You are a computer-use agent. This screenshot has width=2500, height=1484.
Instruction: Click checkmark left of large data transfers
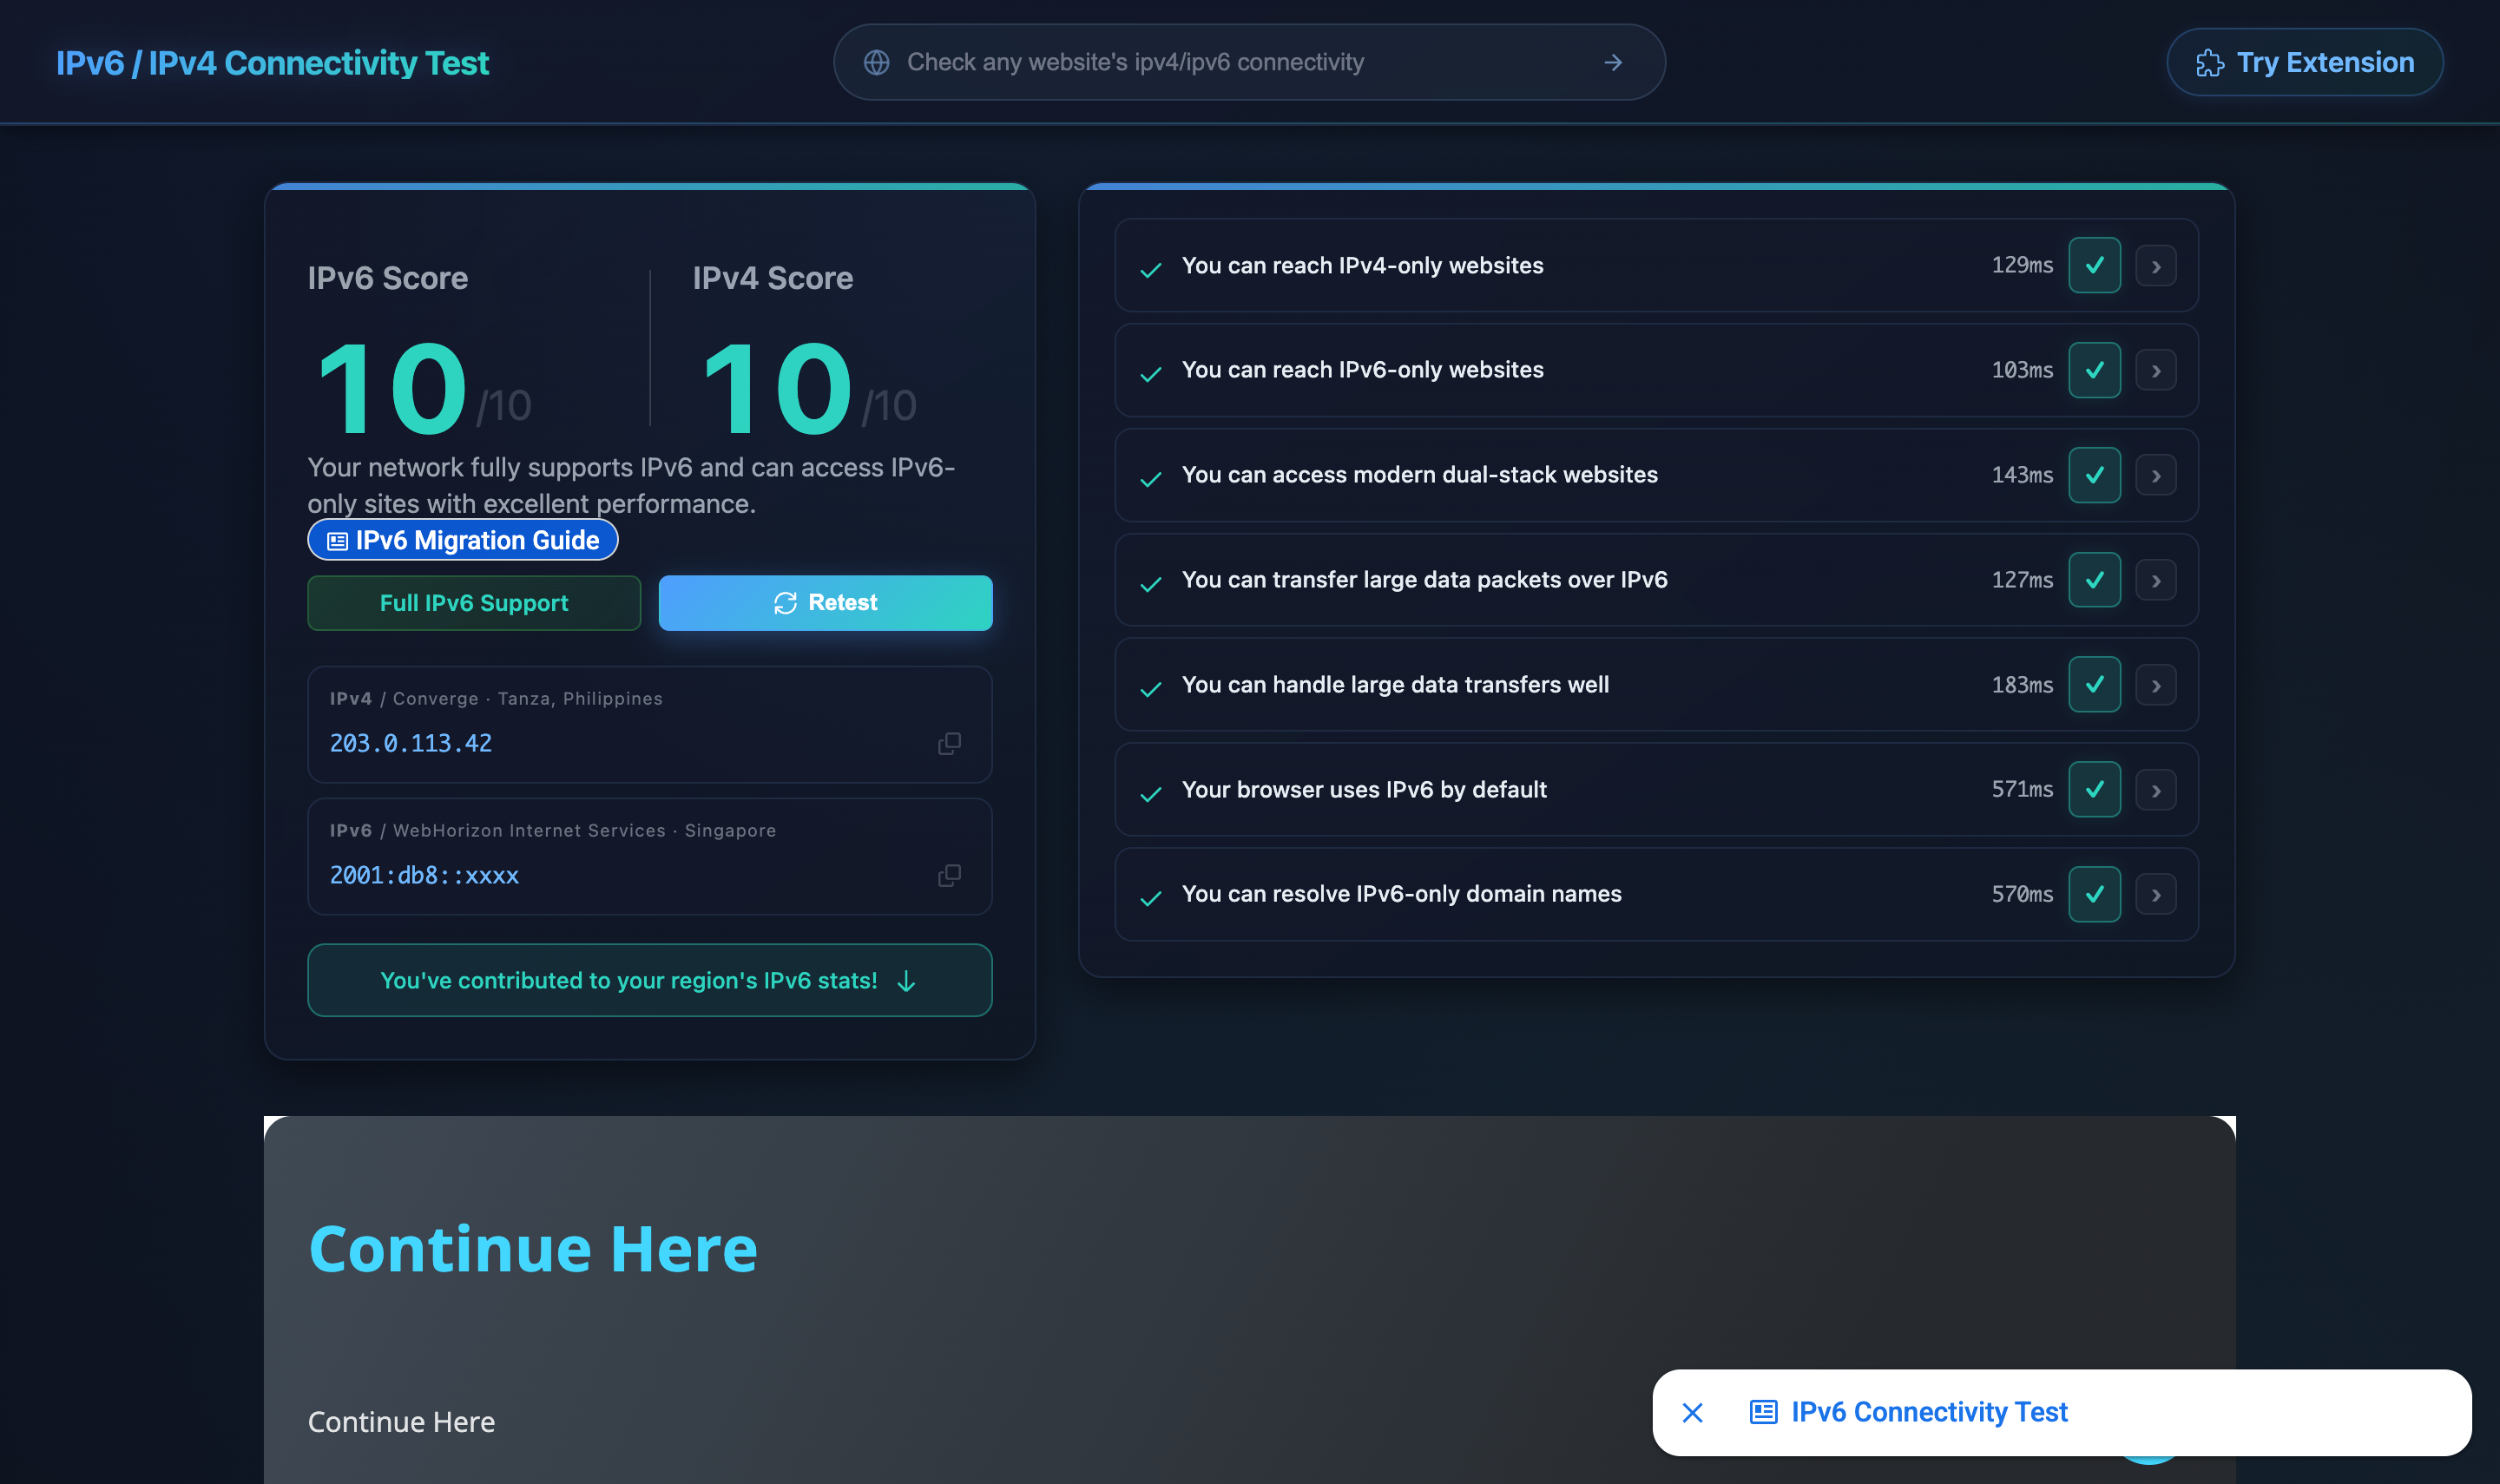[x=1151, y=689]
